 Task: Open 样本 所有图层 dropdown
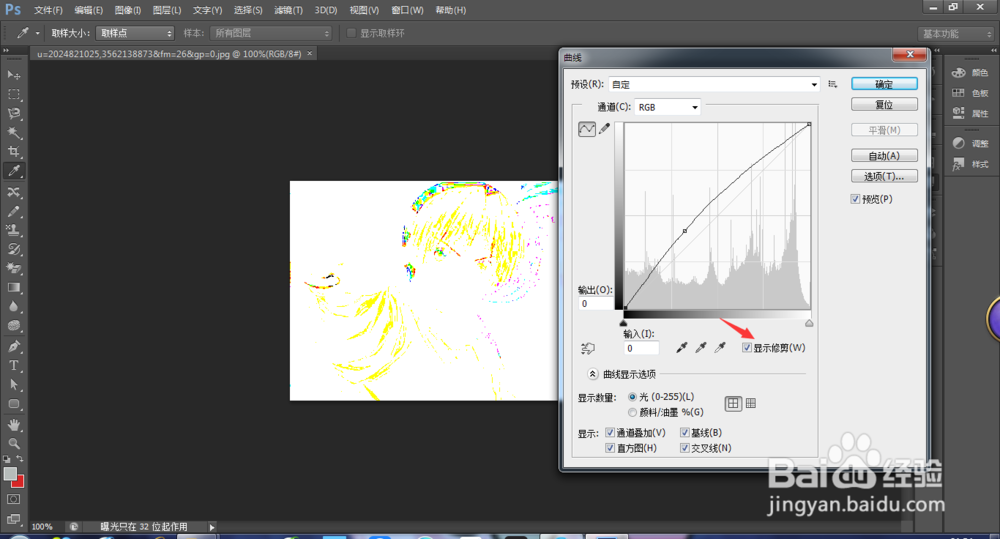point(271,33)
